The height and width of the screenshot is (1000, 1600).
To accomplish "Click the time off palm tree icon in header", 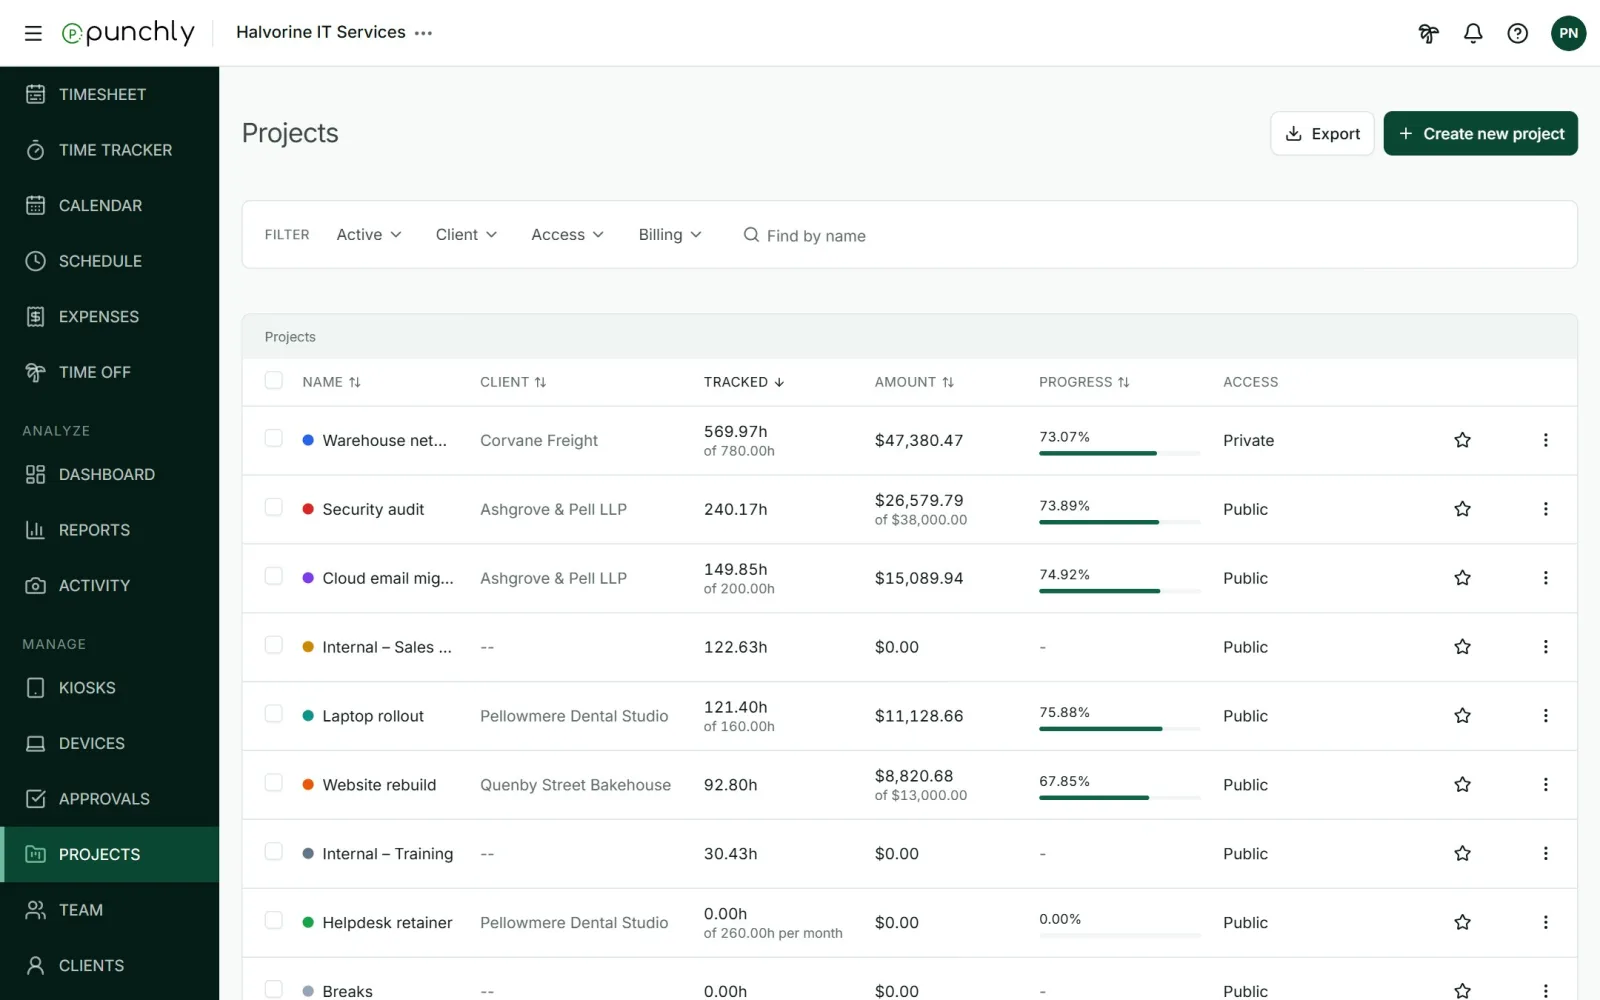I will pos(1429,33).
